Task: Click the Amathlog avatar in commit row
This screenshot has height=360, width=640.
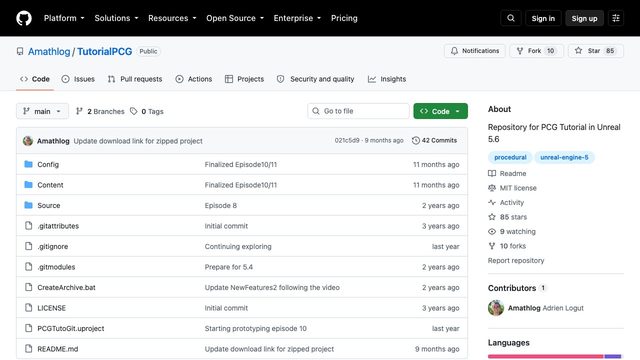Action: coord(28,141)
